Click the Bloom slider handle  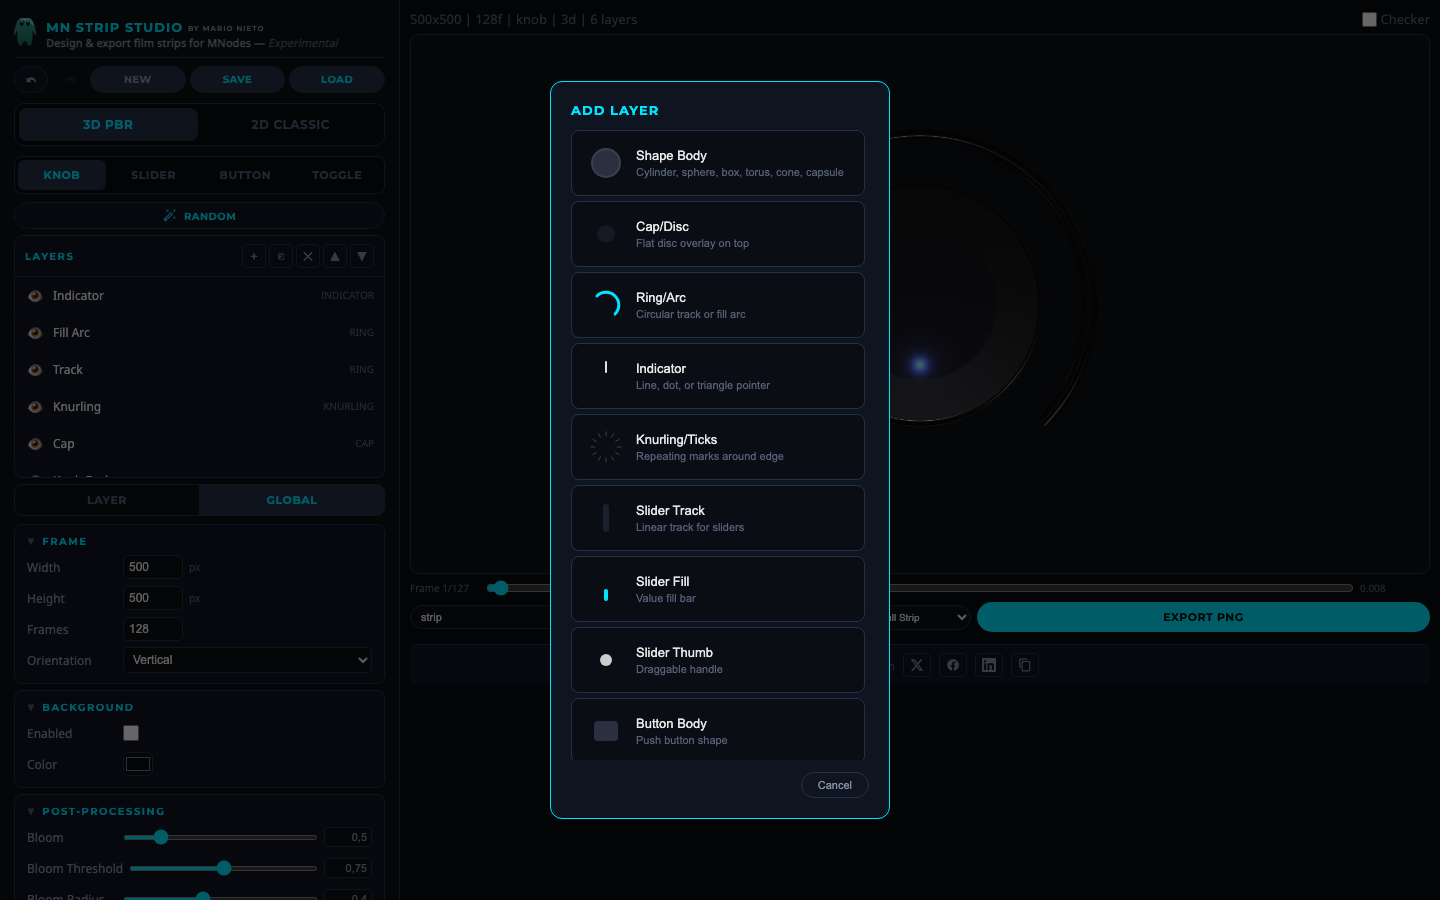pyautogui.click(x=161, y=837)
